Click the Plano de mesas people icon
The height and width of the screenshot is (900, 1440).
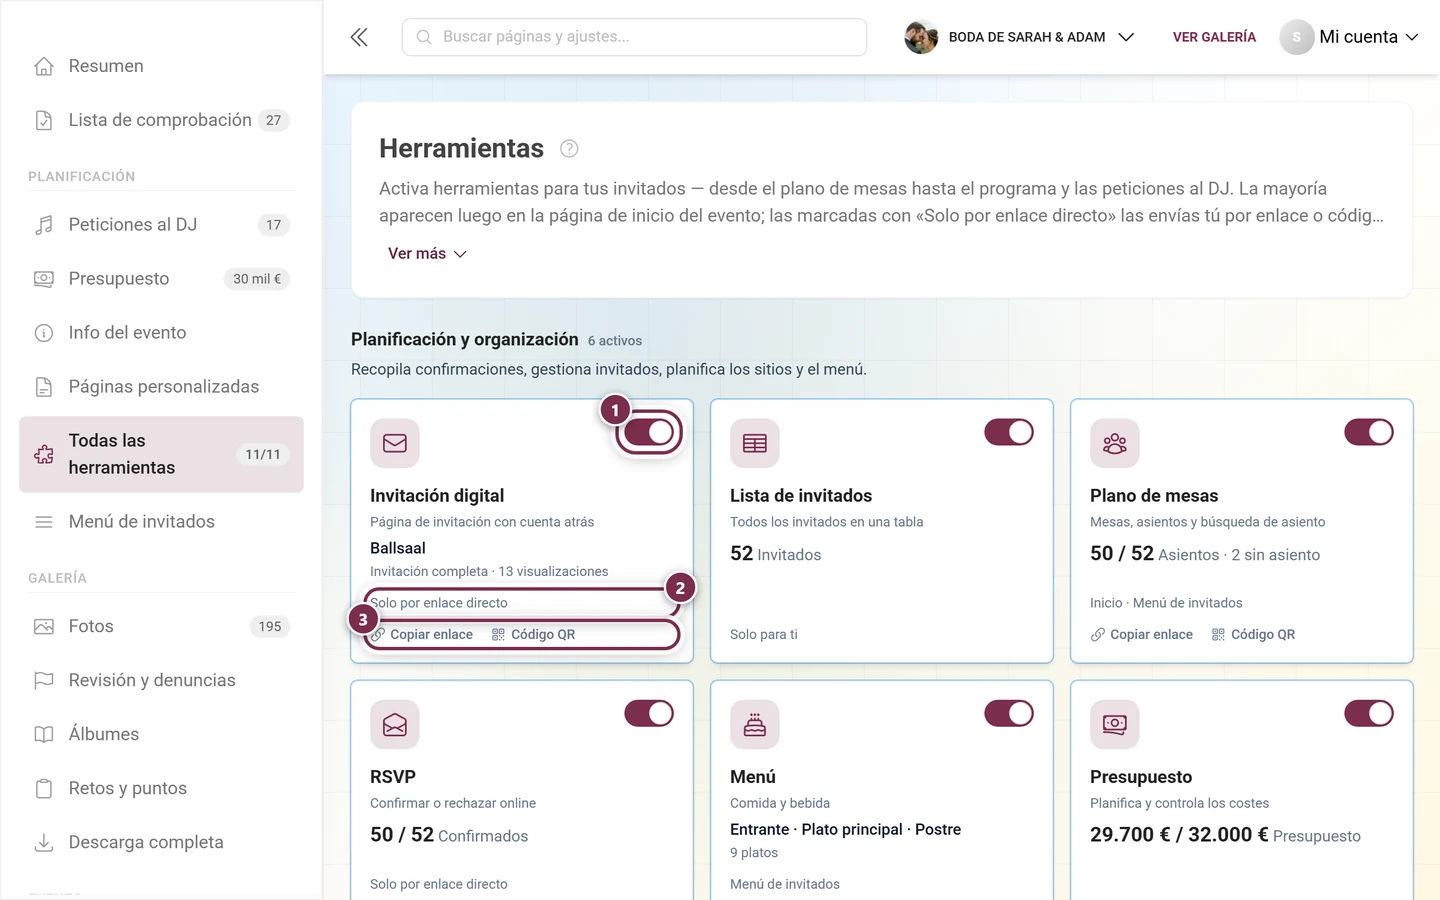click(1115, 443)
